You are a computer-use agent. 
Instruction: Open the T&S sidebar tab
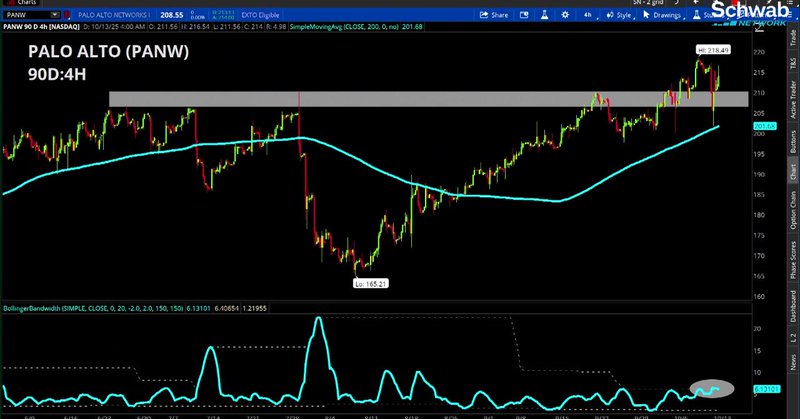point(793,63)
